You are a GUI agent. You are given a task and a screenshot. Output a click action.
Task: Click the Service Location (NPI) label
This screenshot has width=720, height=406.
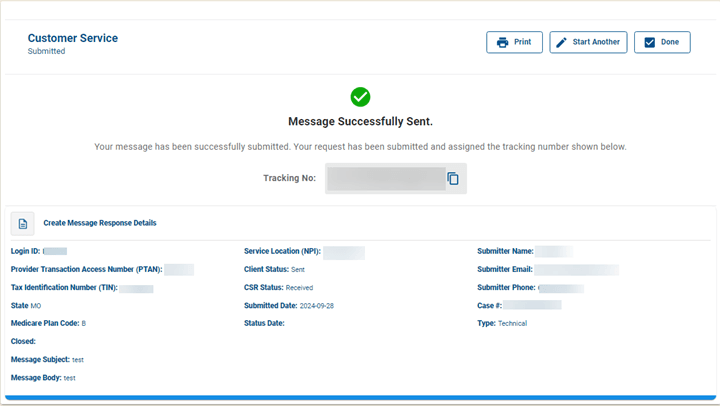[282, 251]
